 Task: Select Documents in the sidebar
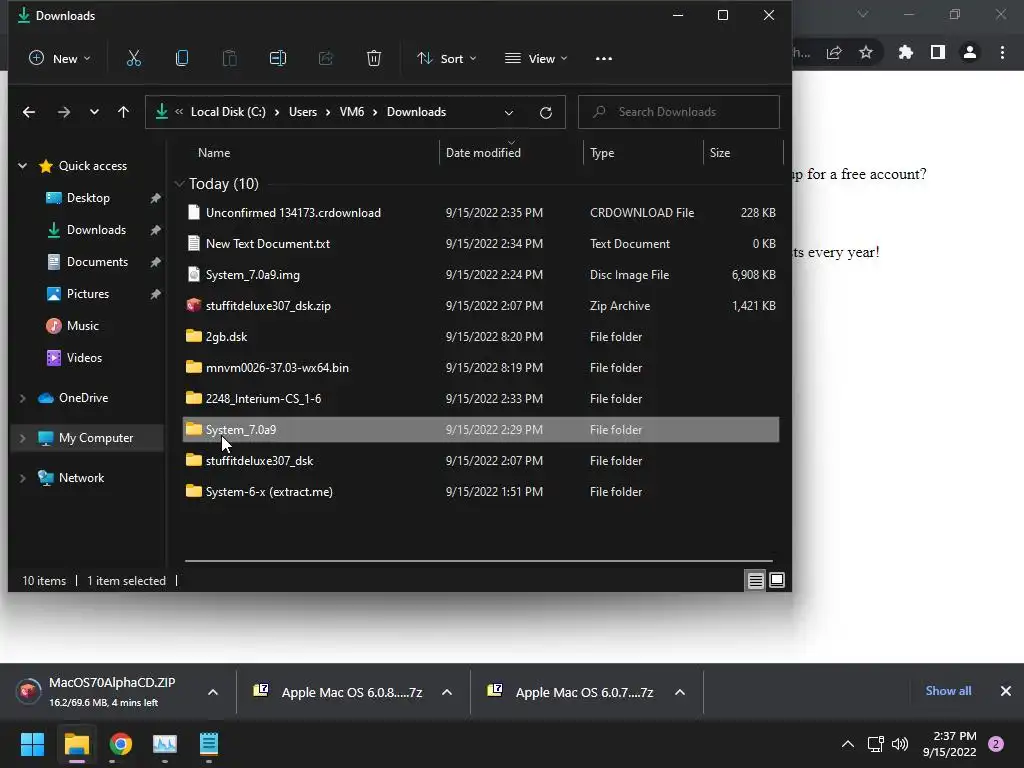[x=97, y=262]
